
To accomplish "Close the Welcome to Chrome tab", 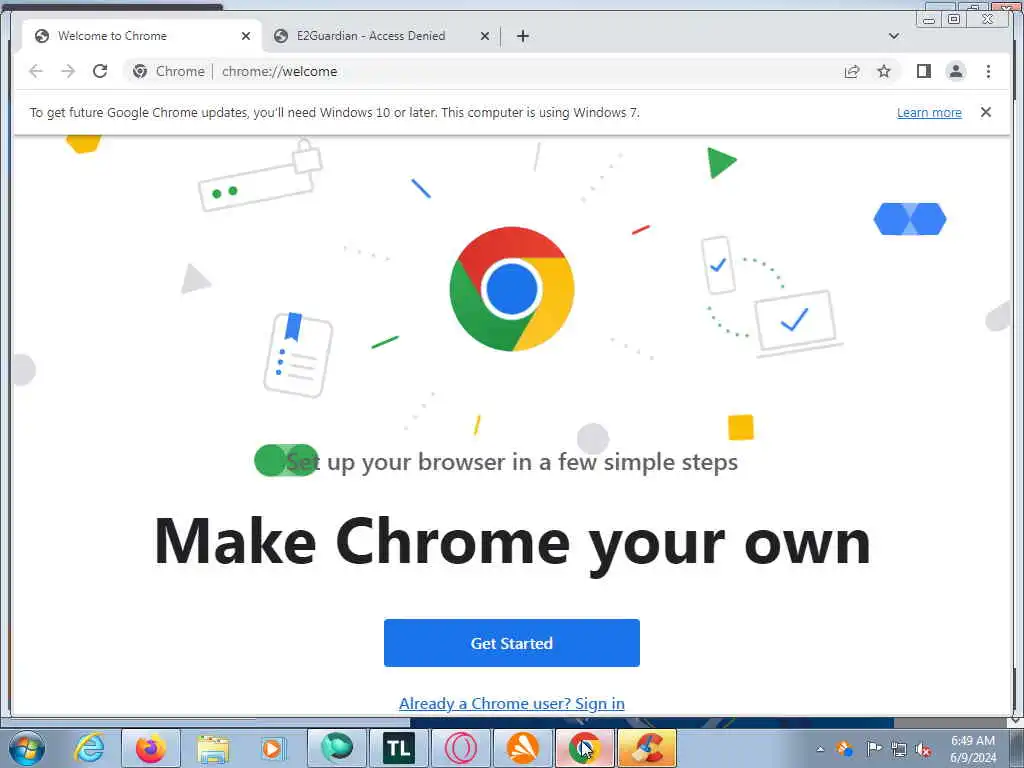I will pyautogui.click(x=246, y=36).
